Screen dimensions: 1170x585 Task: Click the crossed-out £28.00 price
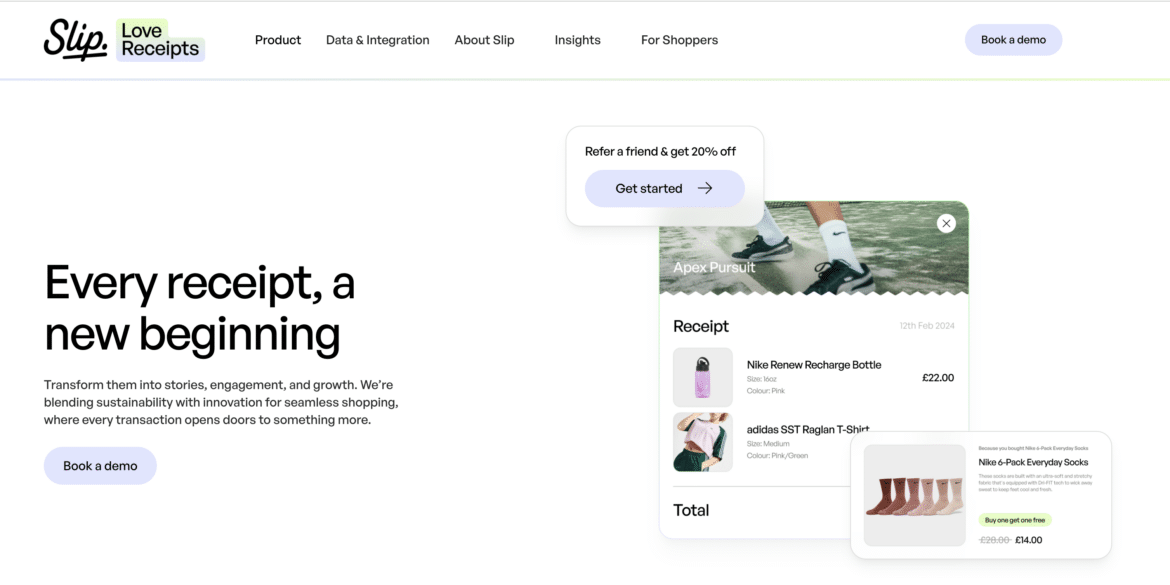993,539
